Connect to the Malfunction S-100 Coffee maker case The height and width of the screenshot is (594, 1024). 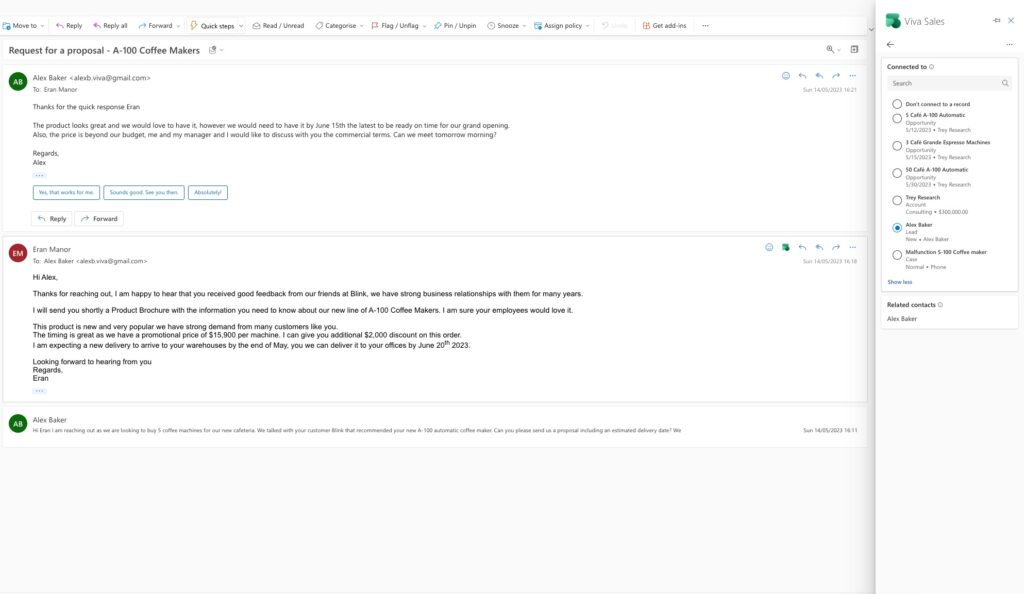click(897, 254)
